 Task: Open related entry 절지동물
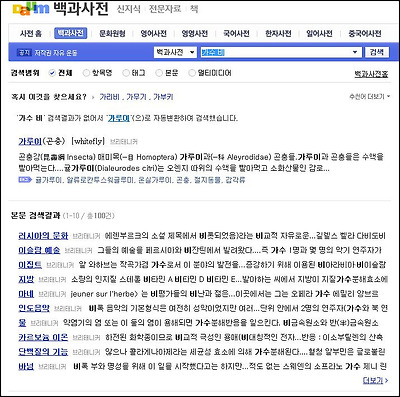point(207,180)
